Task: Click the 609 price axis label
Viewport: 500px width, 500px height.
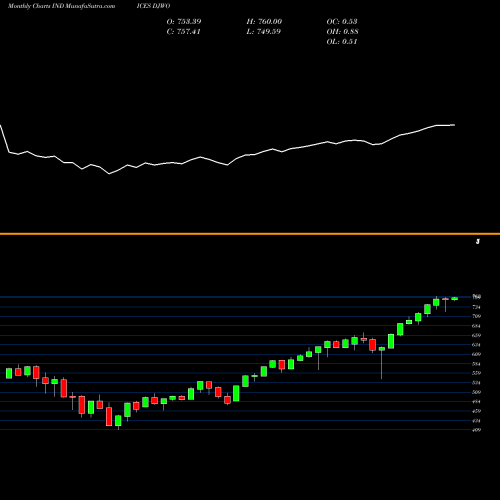Action: pyautogui.click(x=477, y=354)
